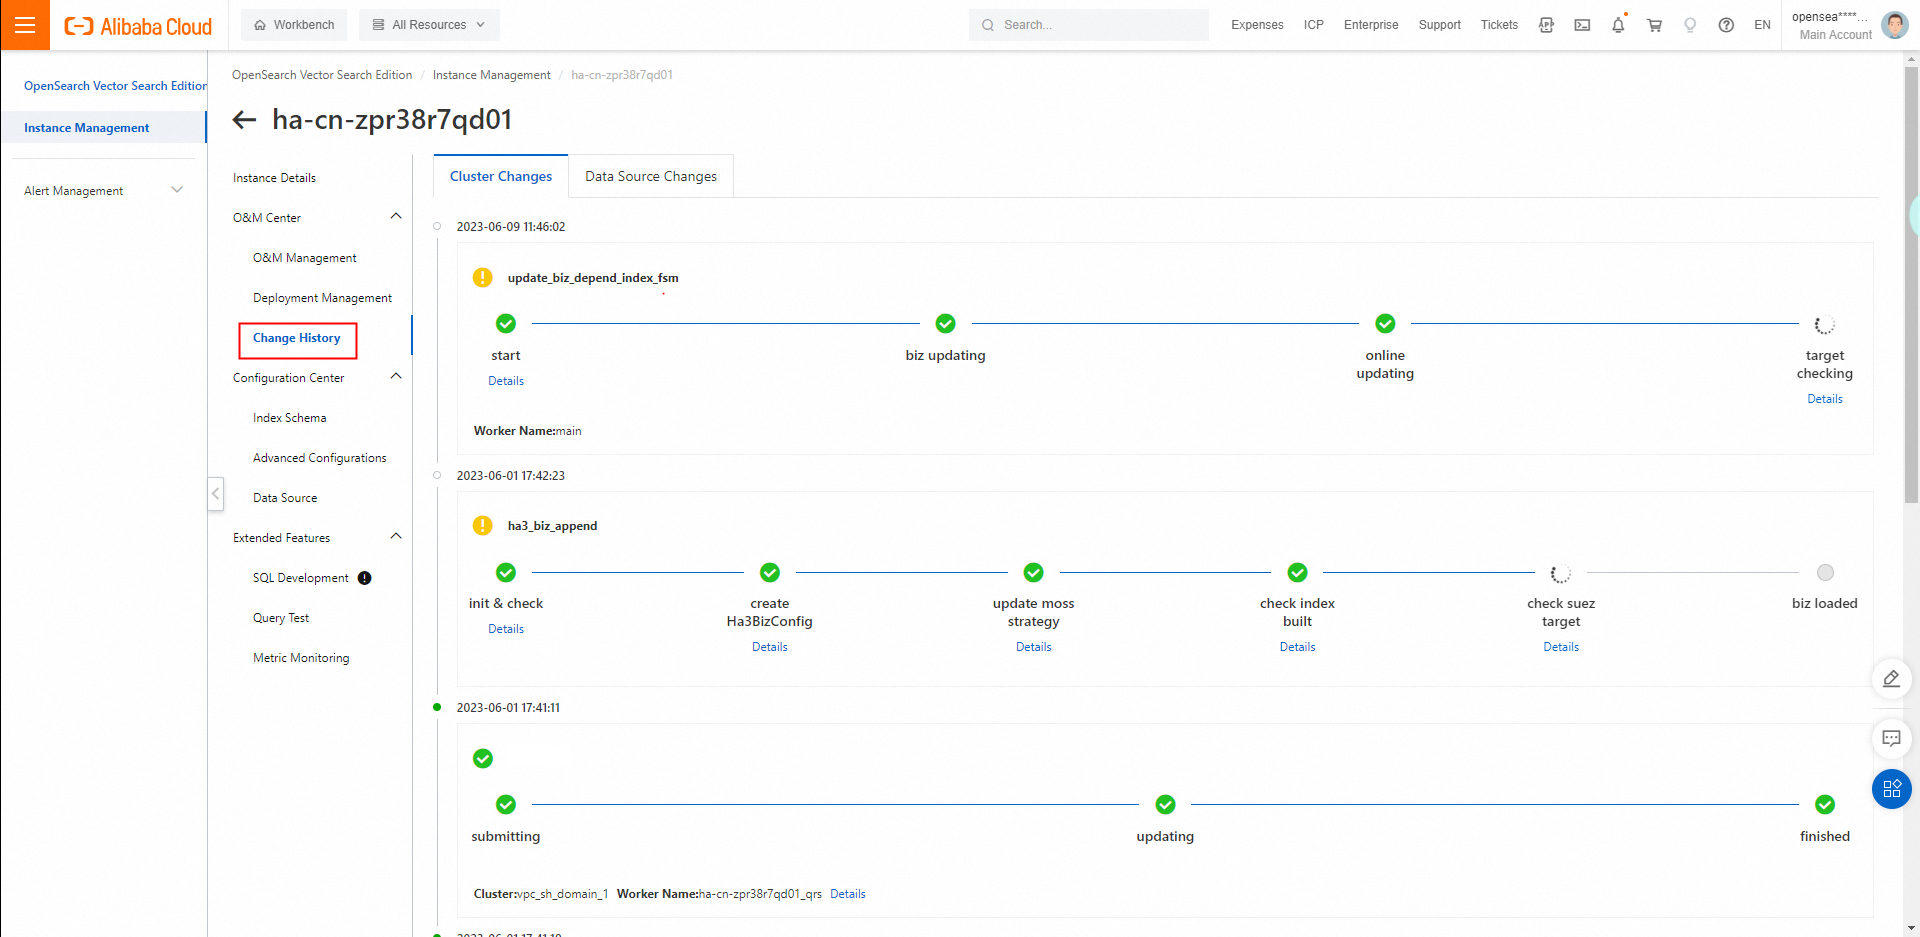This screenshot has width=1920, height=937.
Task: Open the shopping cart icon
Action: (1654, 25)
